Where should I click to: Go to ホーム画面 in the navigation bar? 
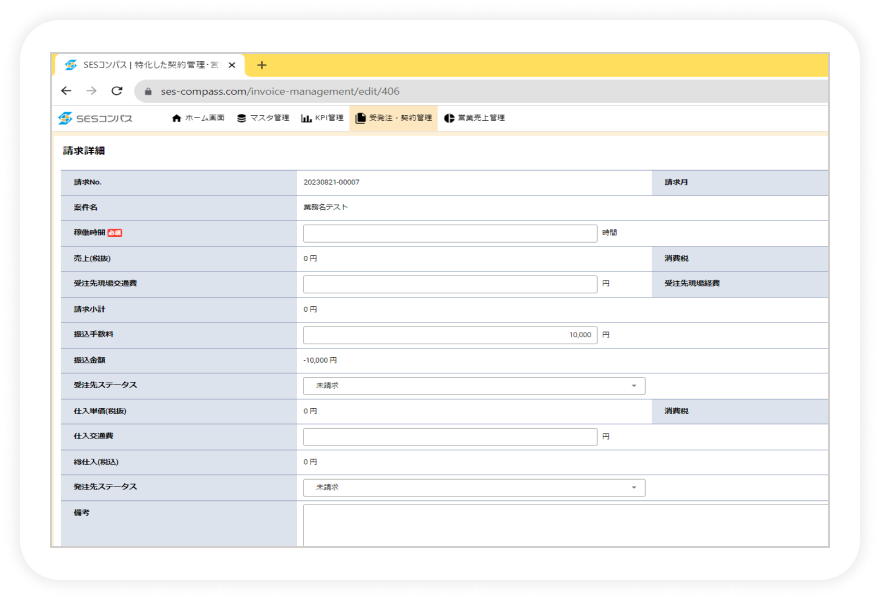click(x=204, y=118)
